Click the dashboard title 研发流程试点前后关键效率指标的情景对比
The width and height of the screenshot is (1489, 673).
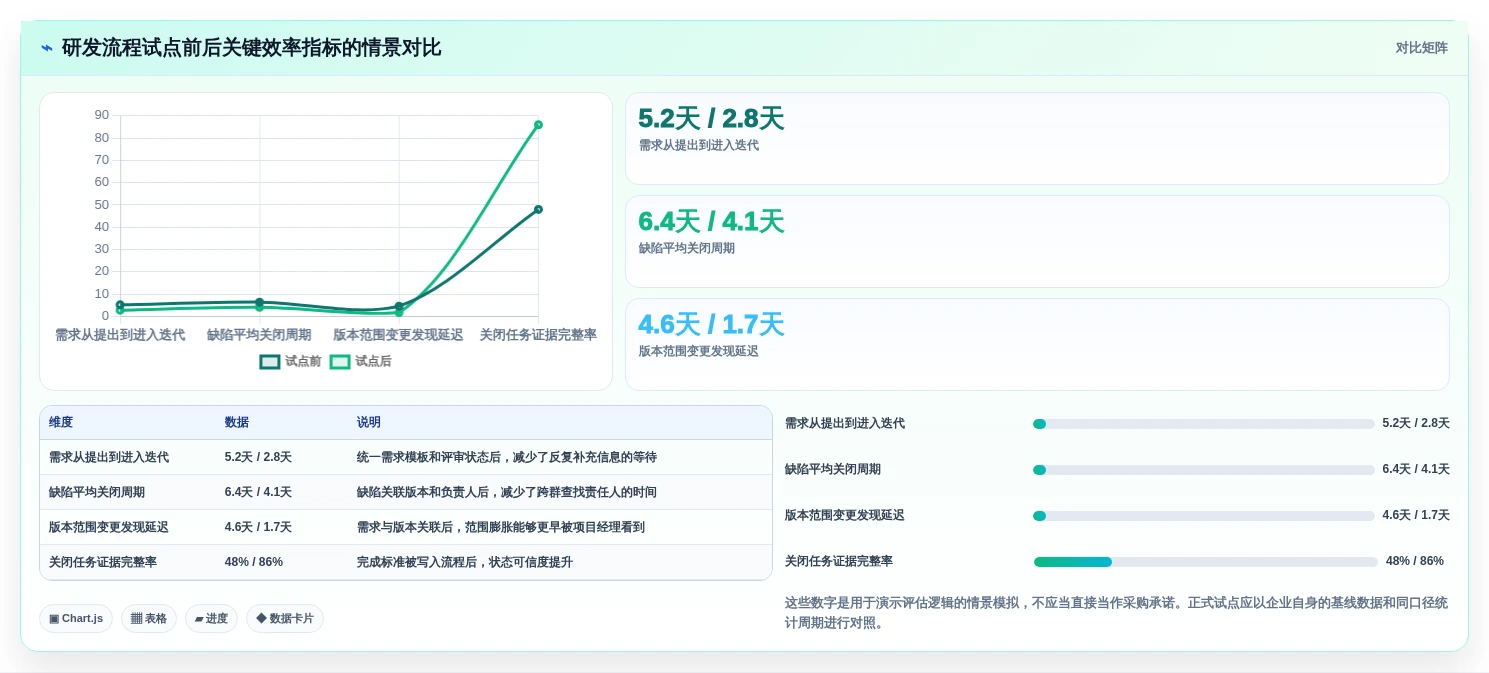coord(251,48)
